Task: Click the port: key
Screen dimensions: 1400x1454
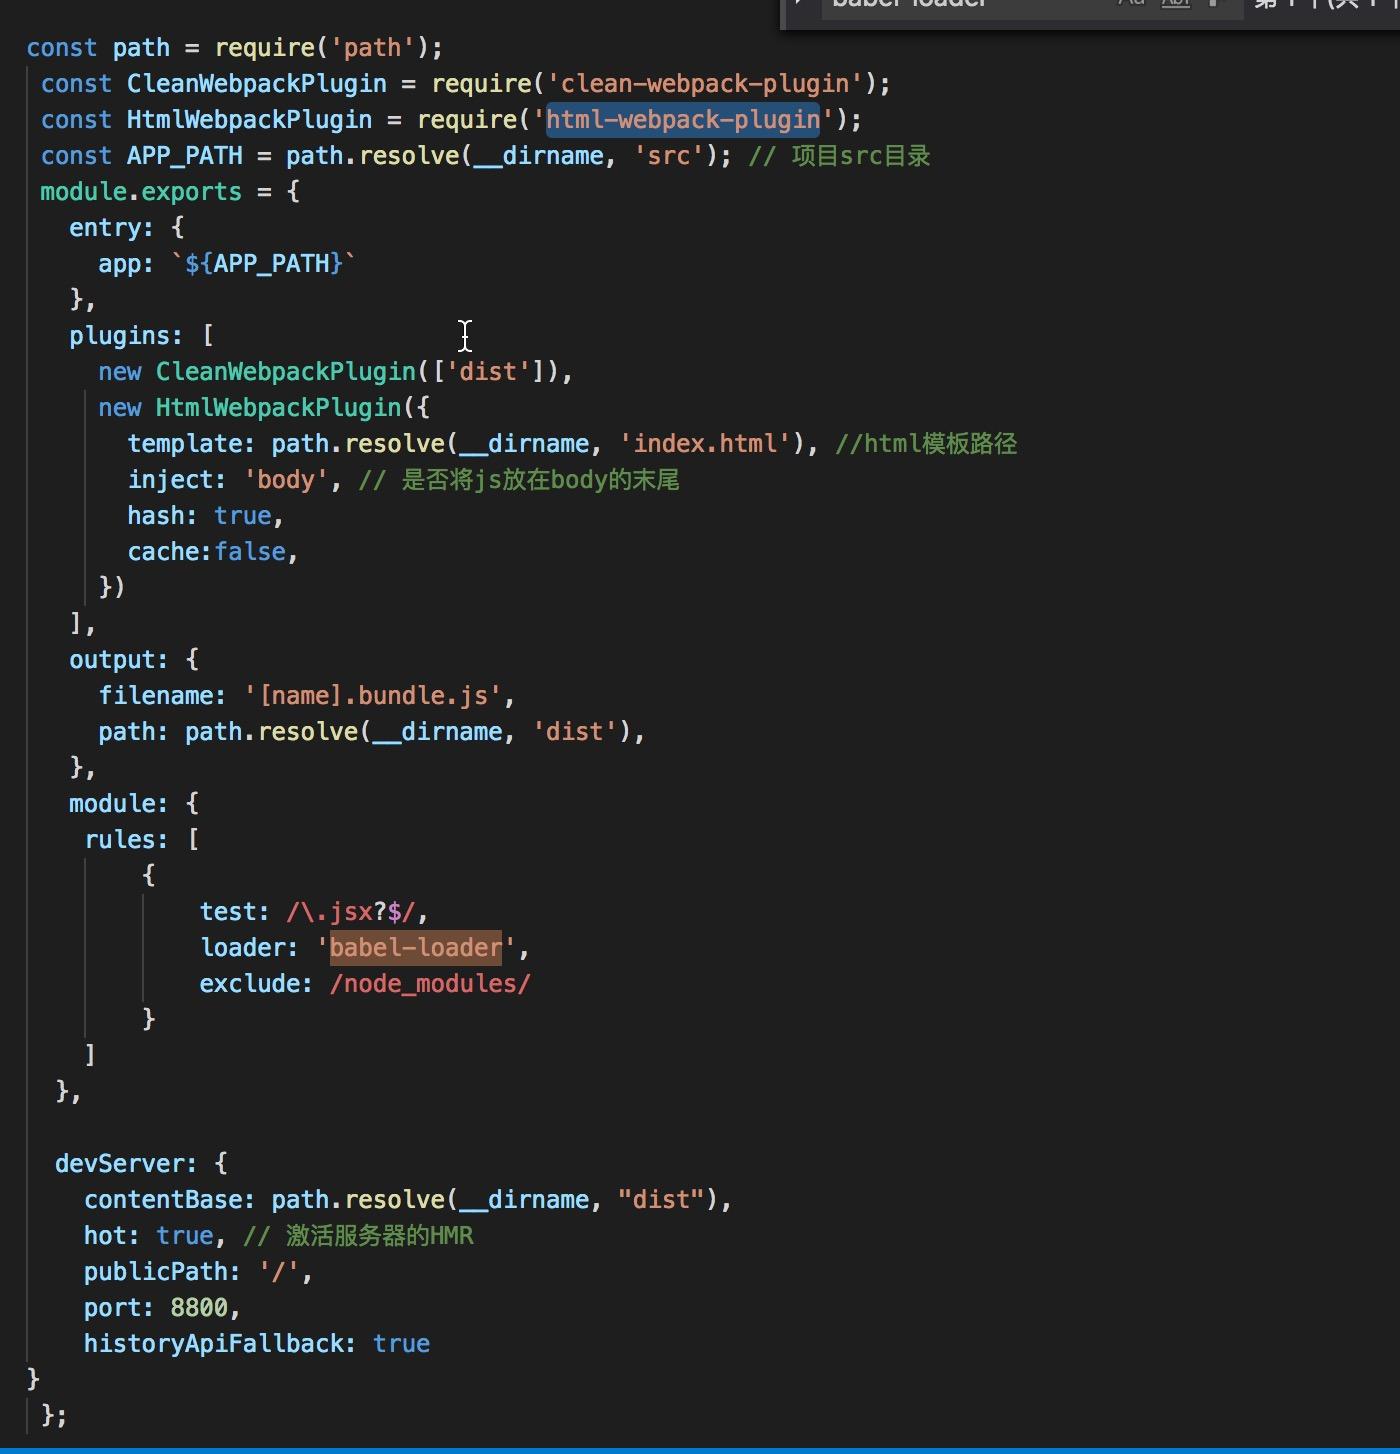Action: click(119, 1308)
